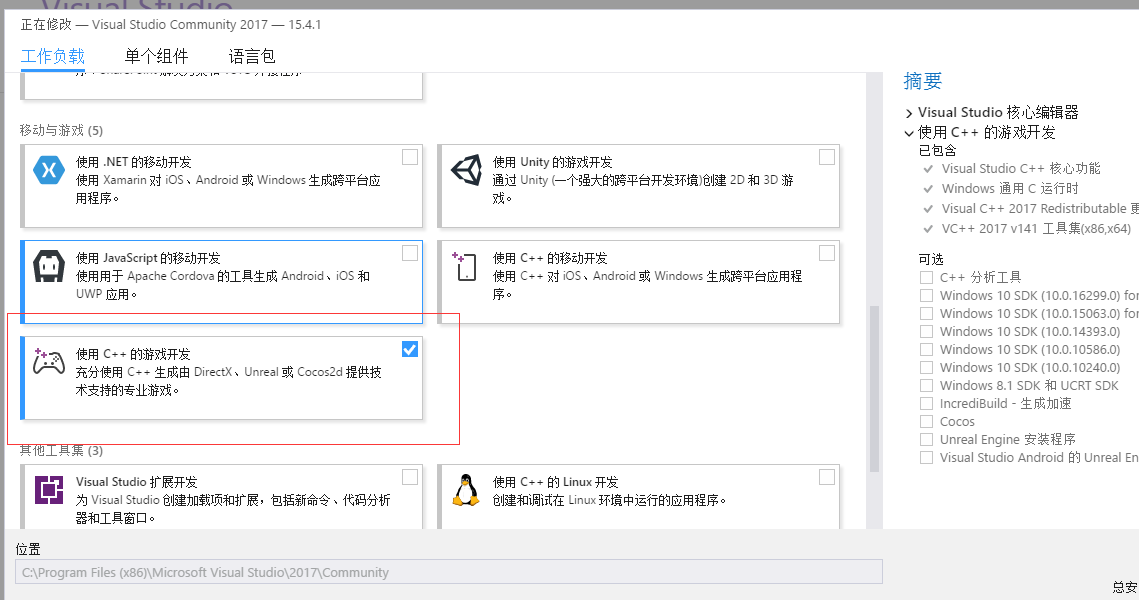1139x600 pixels.
Task: Click the 使用 Unity 的游戏开发 title text
Action: pos(553,162)
